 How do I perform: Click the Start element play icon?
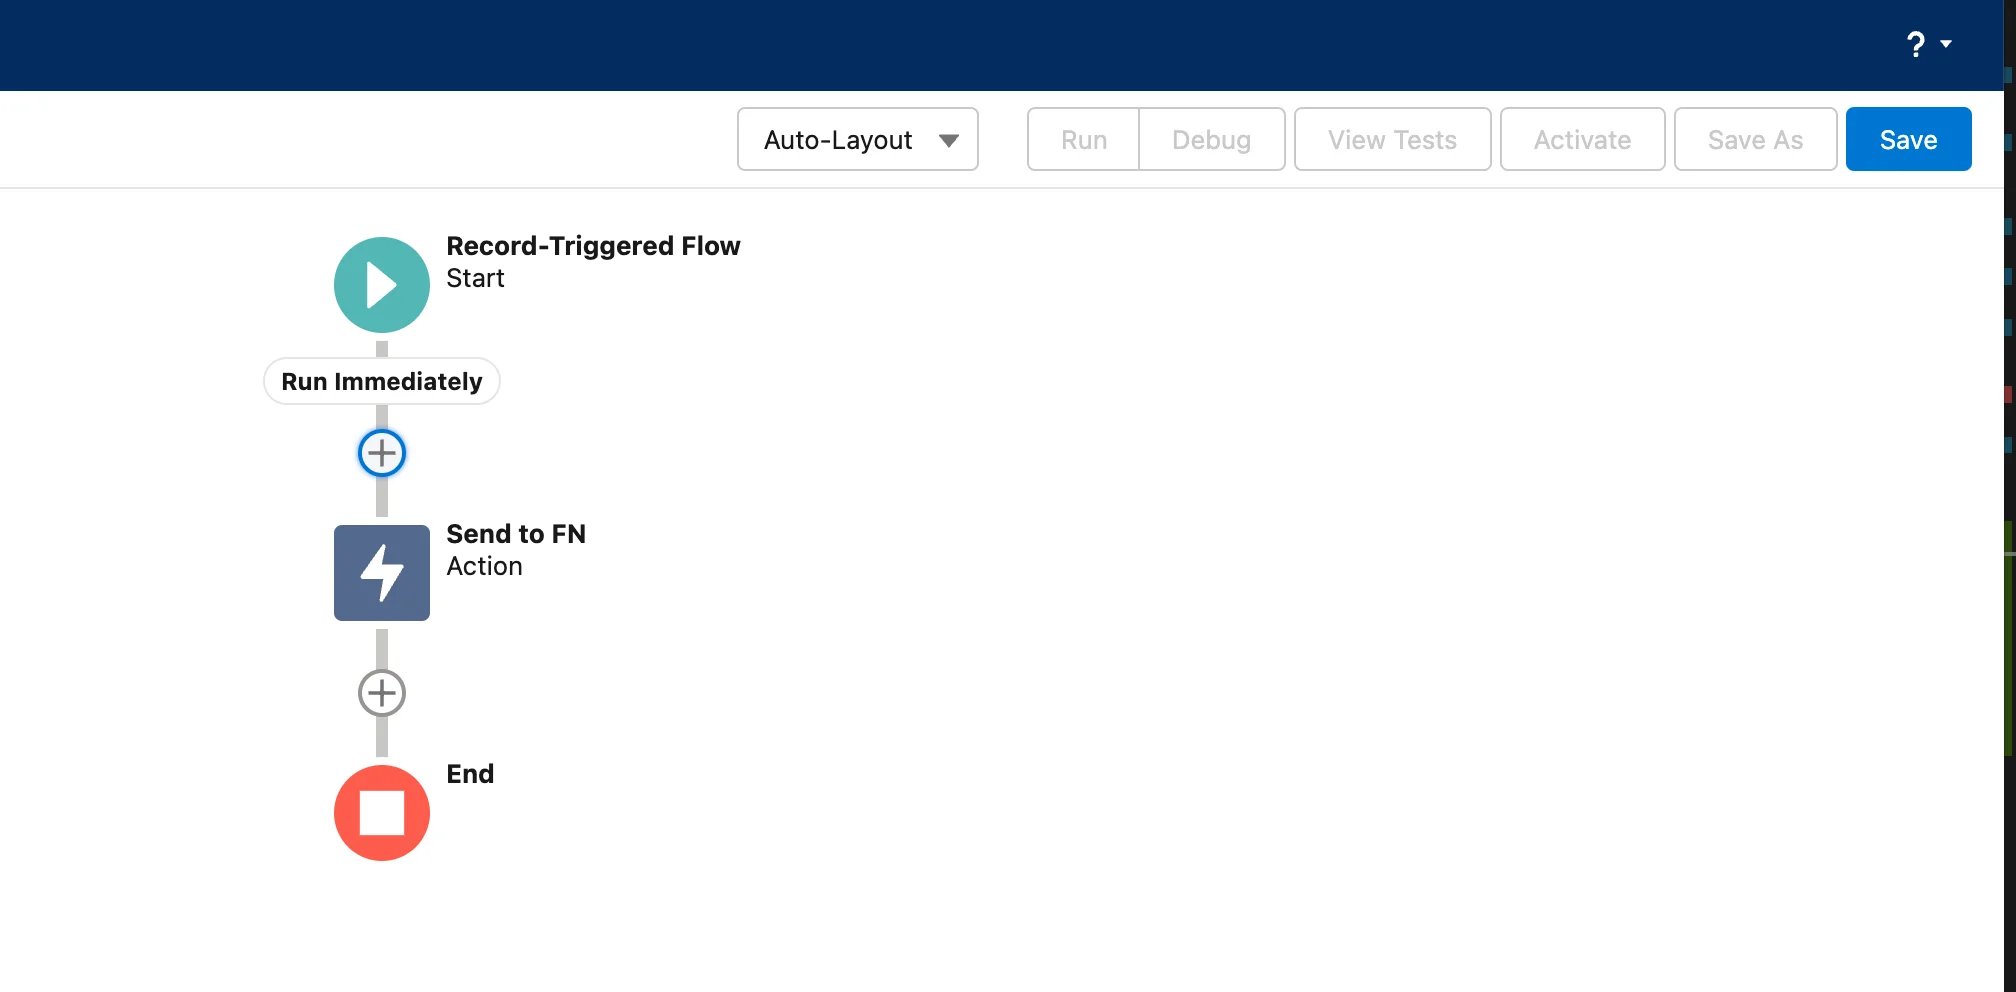[381, 285]
